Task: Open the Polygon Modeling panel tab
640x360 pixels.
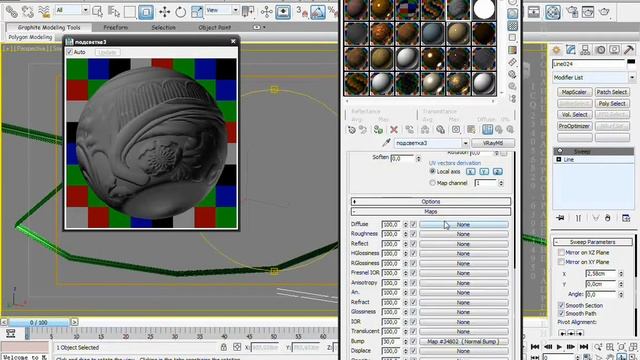Action: click(30, 37)
